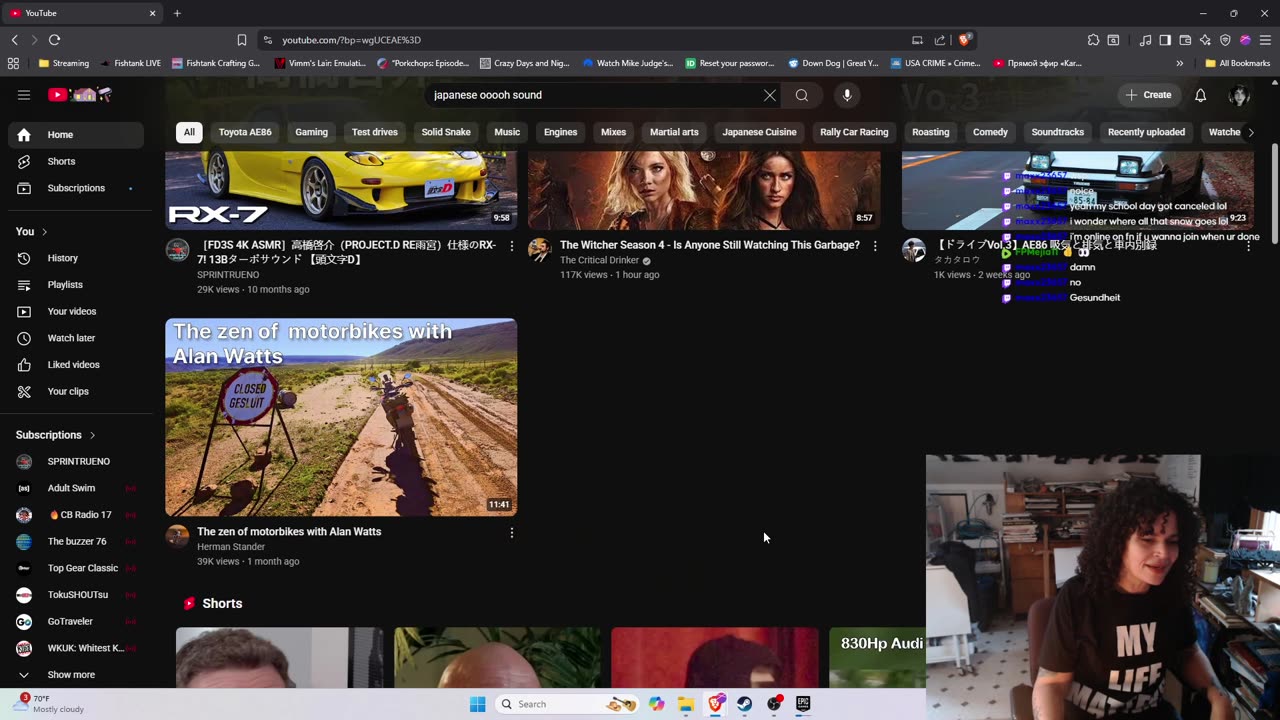
Task: Open Liked videos
Action: tap(76, 365)
